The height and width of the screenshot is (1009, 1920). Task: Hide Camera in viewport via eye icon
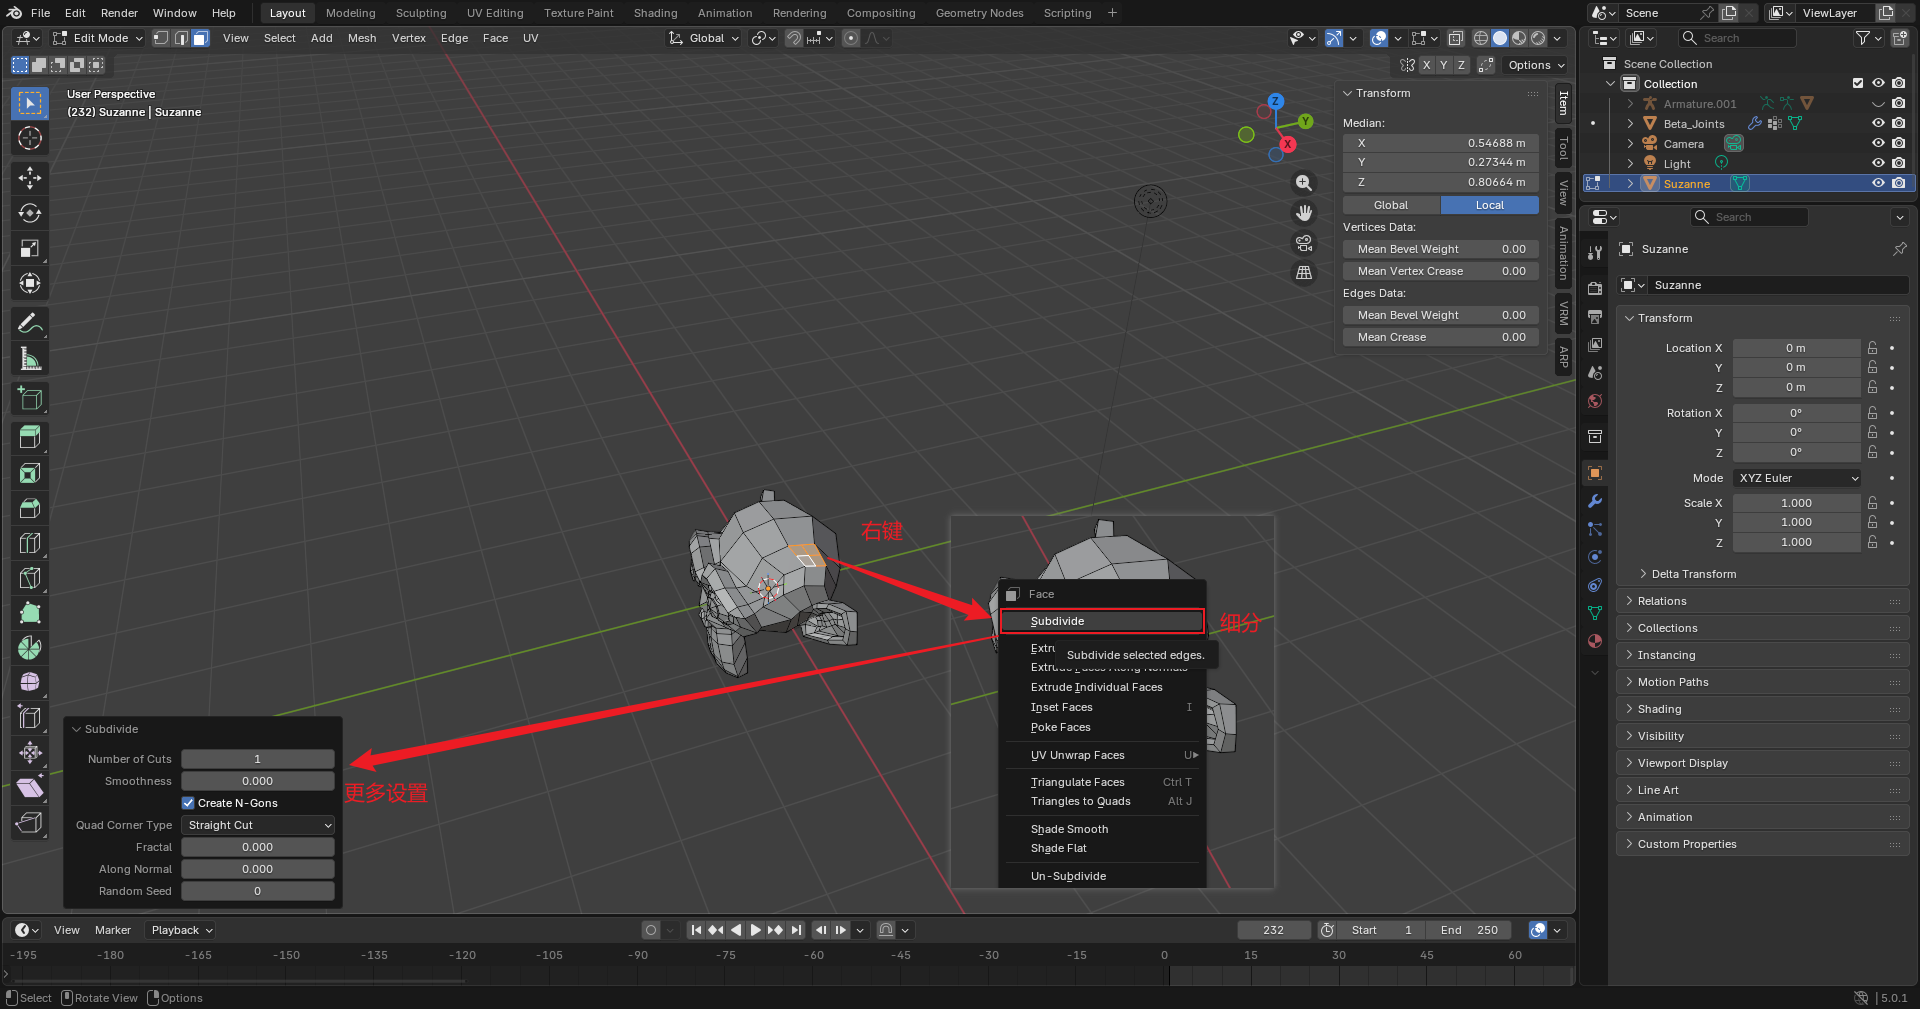[1878, 144]
